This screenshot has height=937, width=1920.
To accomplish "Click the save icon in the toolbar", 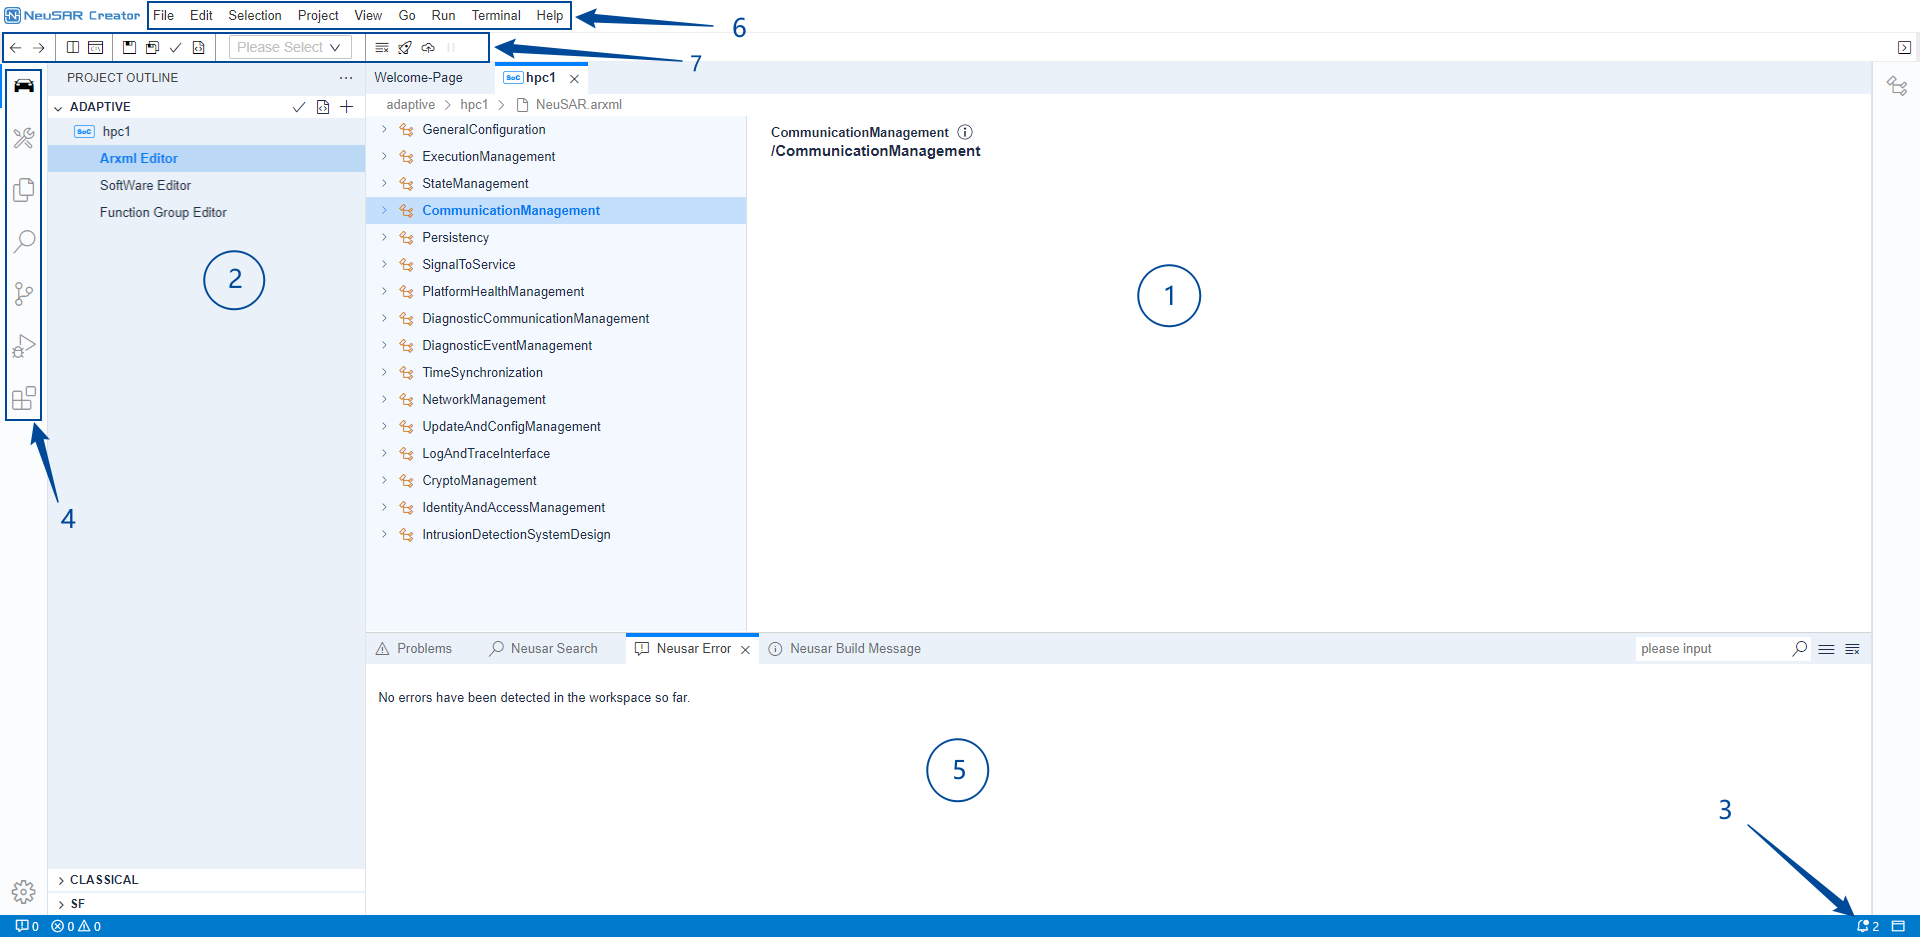I will point(129,47).
